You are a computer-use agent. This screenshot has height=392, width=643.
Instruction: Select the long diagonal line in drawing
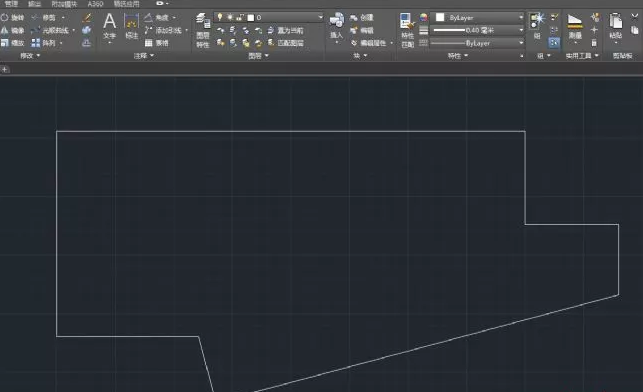pyautogui.click(x=436, y=343)
